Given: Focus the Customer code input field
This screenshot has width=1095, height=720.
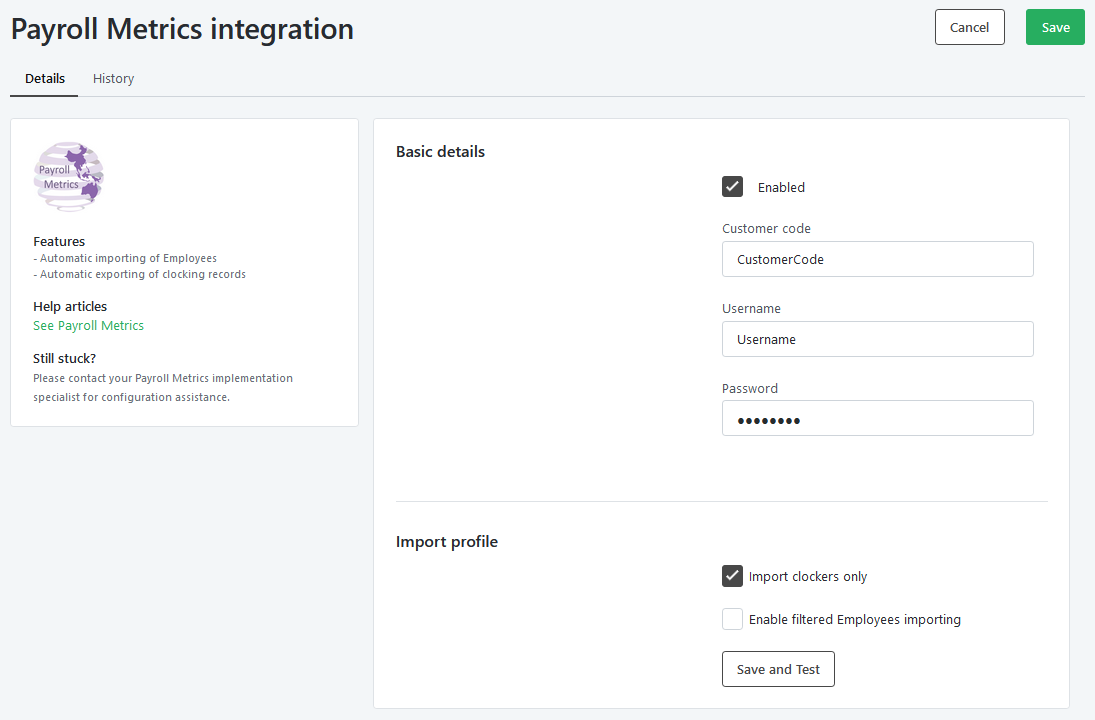Looking at the screenshot, I should point(877,259).
